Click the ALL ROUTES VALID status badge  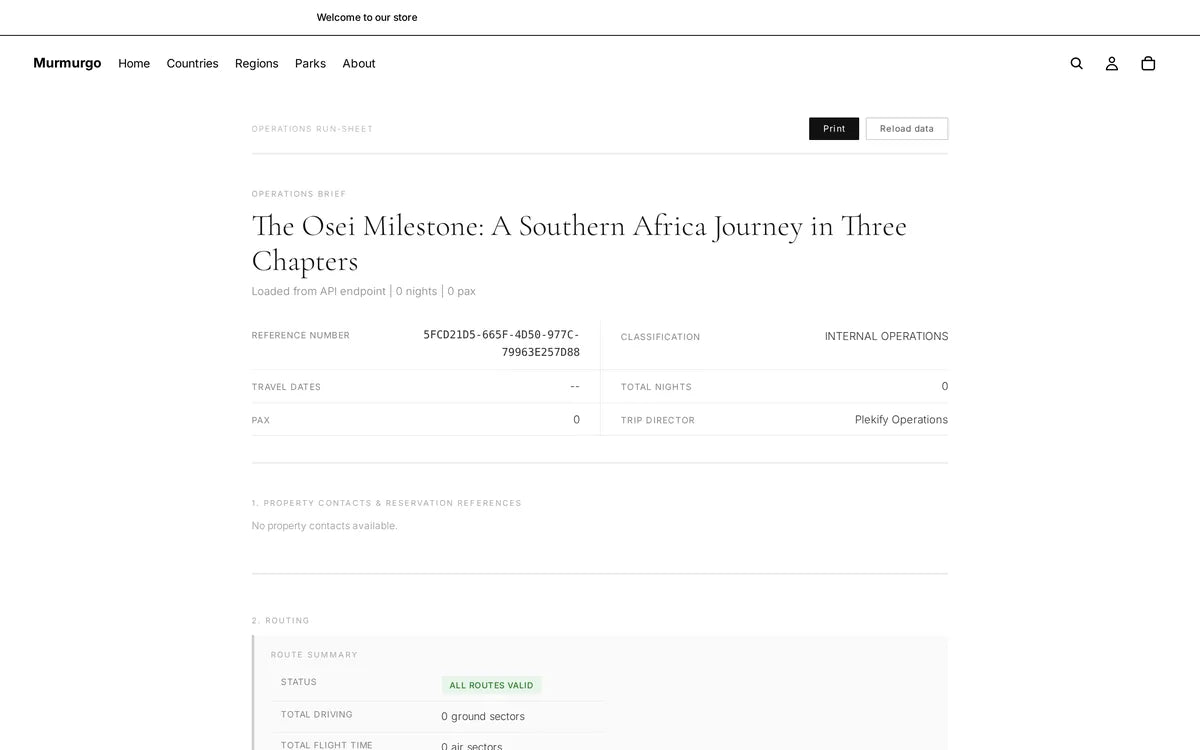pos(492,685)
